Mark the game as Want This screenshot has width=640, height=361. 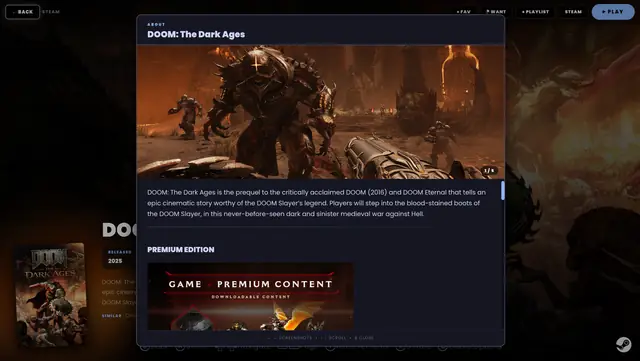(x=496, y=12)
